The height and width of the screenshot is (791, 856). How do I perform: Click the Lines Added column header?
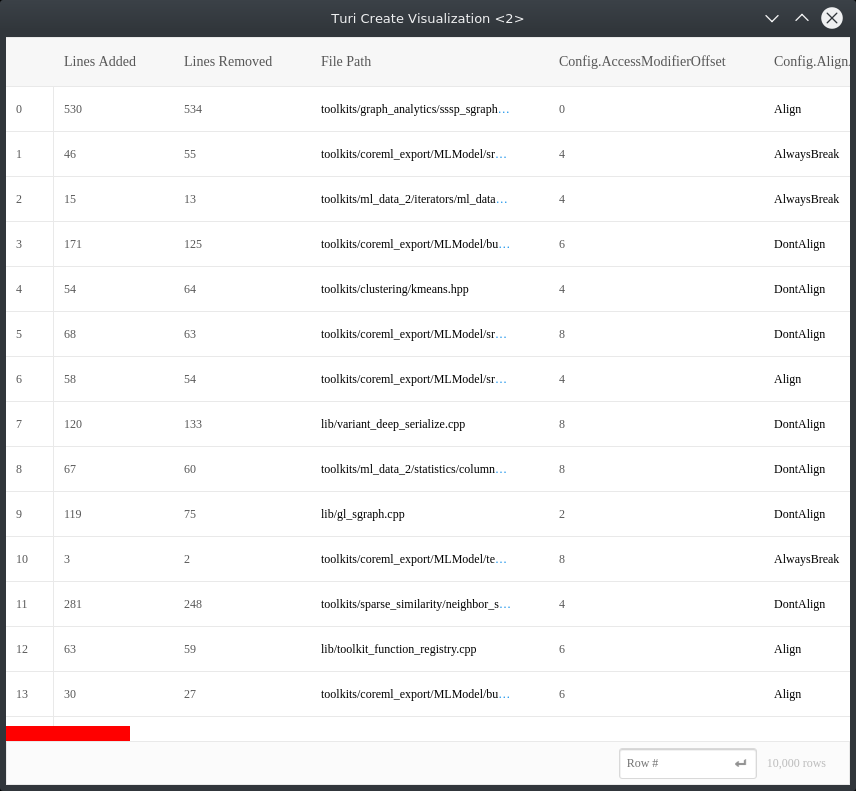100,61
